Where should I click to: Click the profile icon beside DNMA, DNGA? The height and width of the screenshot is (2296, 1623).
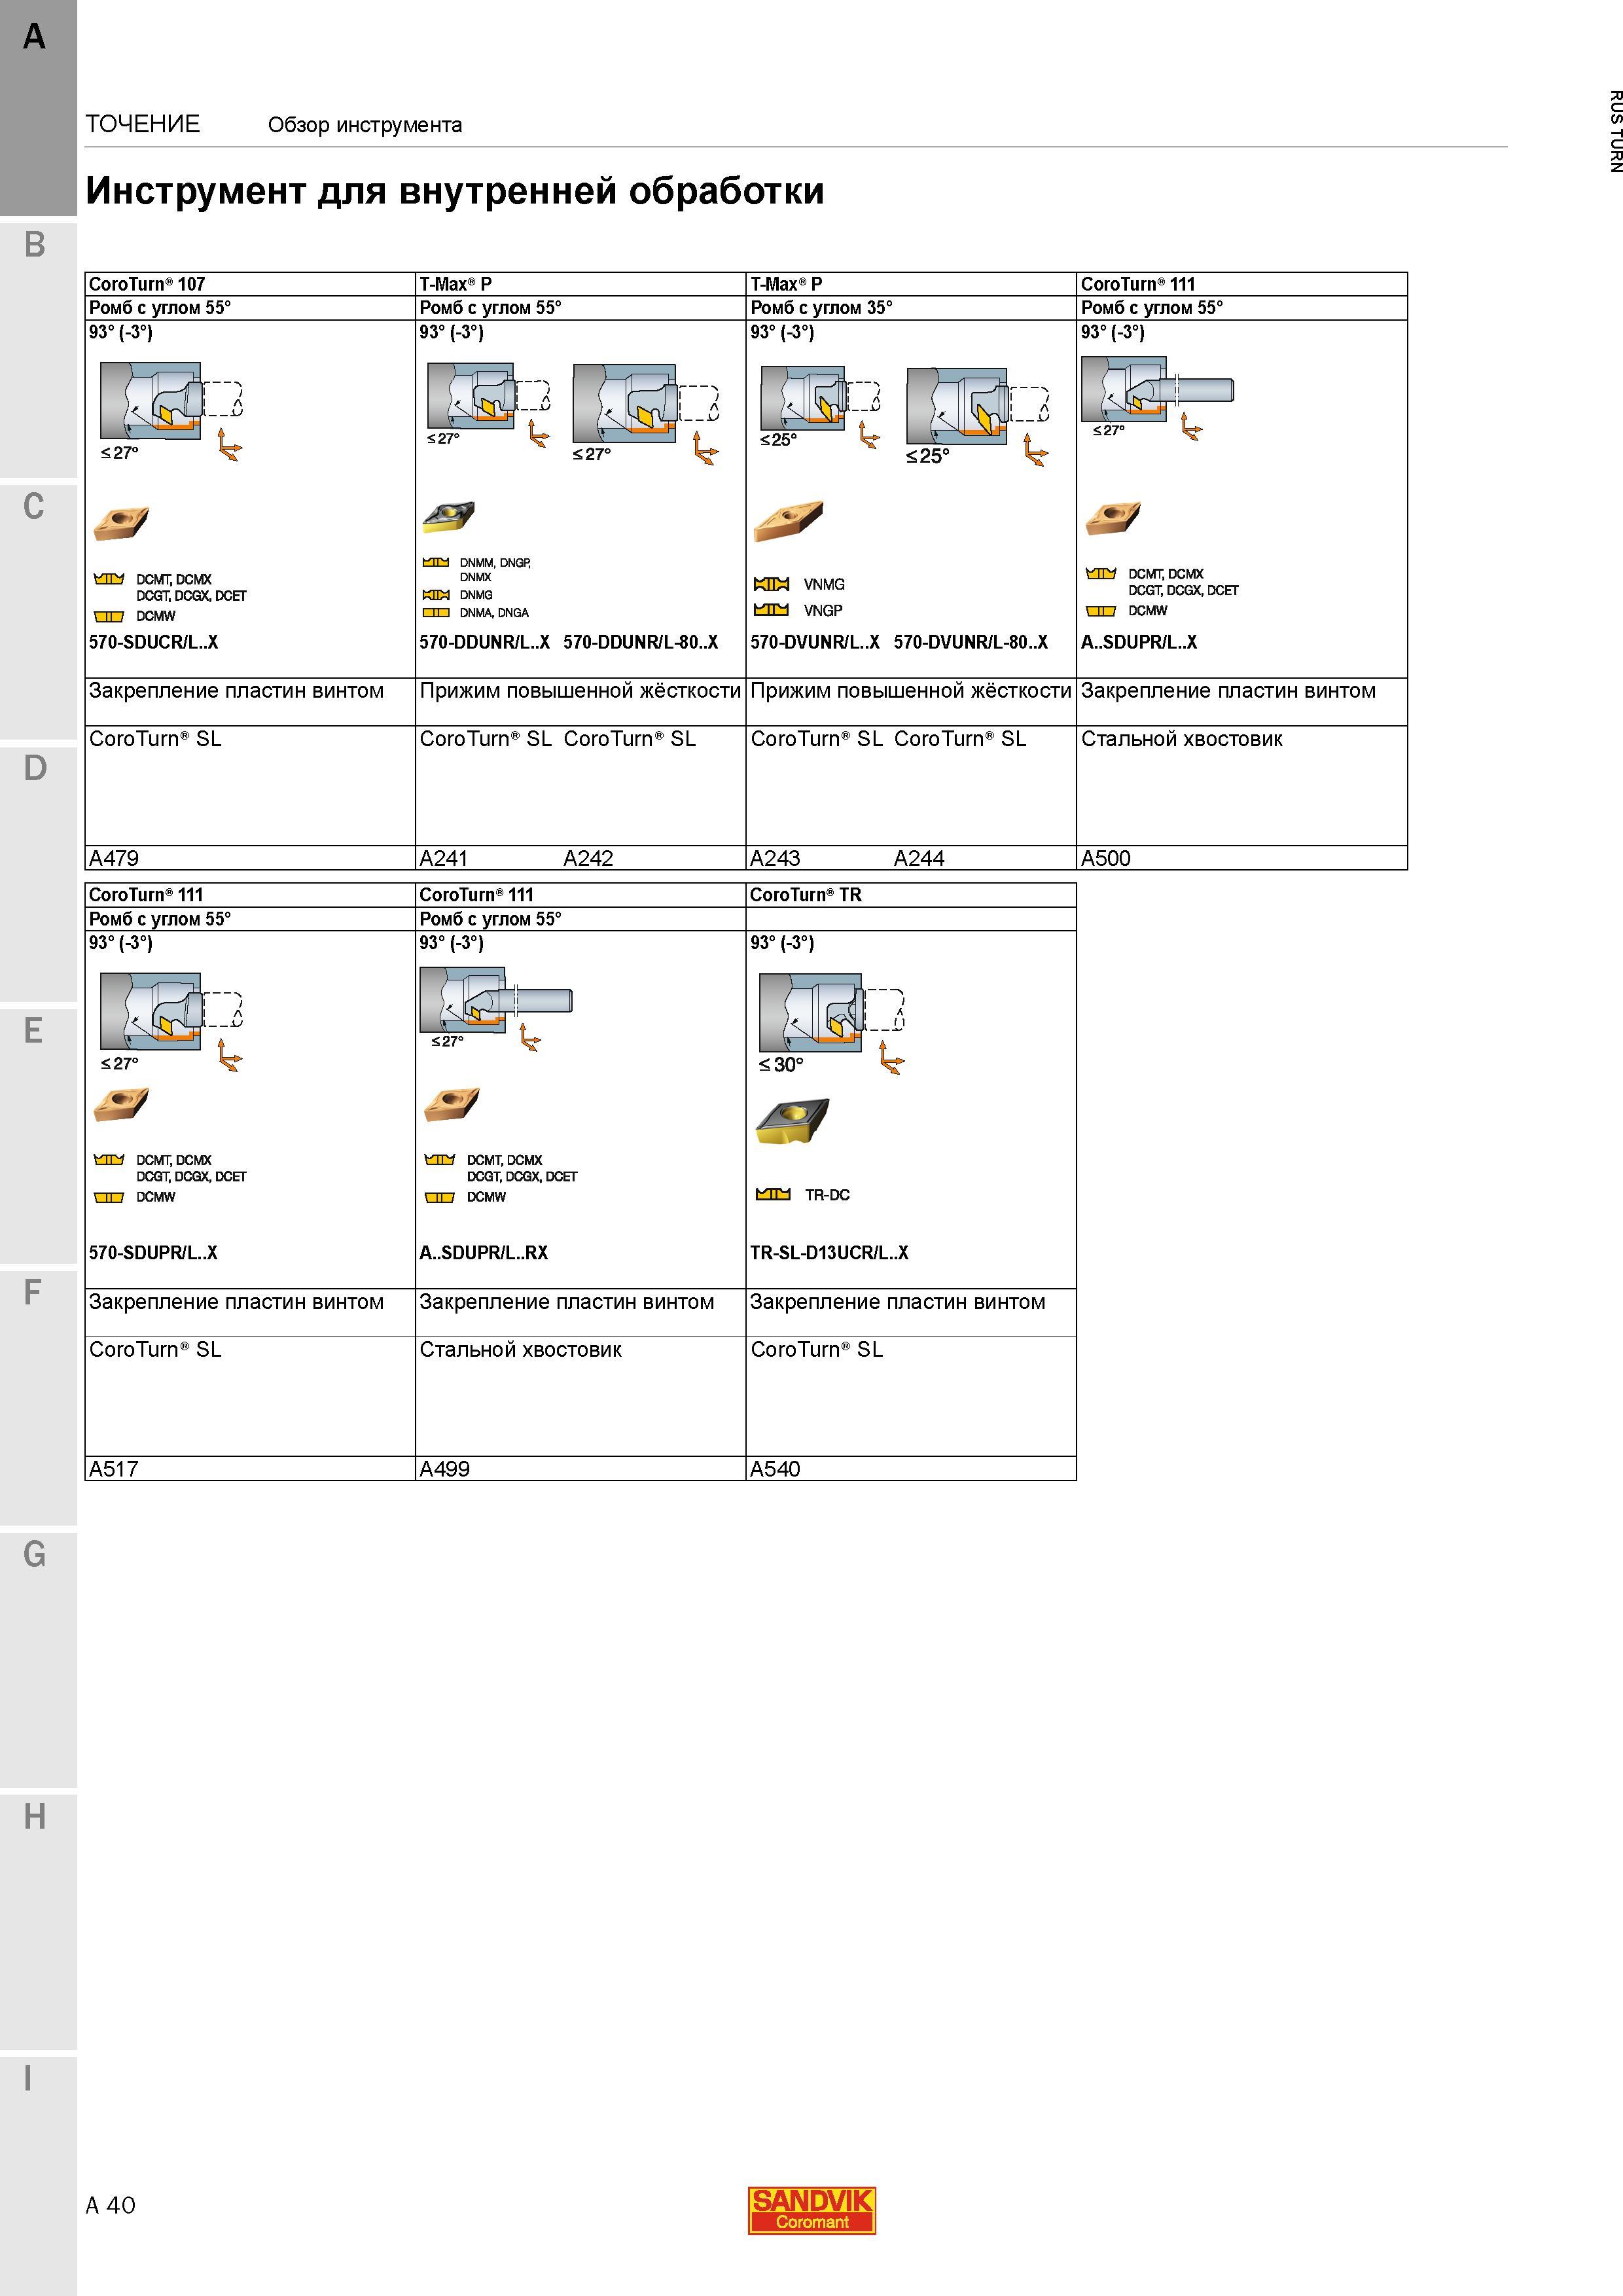click(436, 612)
